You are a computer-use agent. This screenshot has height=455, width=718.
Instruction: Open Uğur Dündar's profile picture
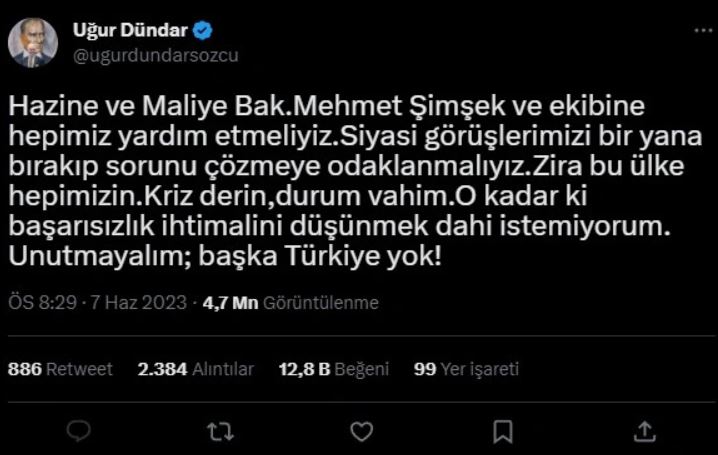click(33, 42)
